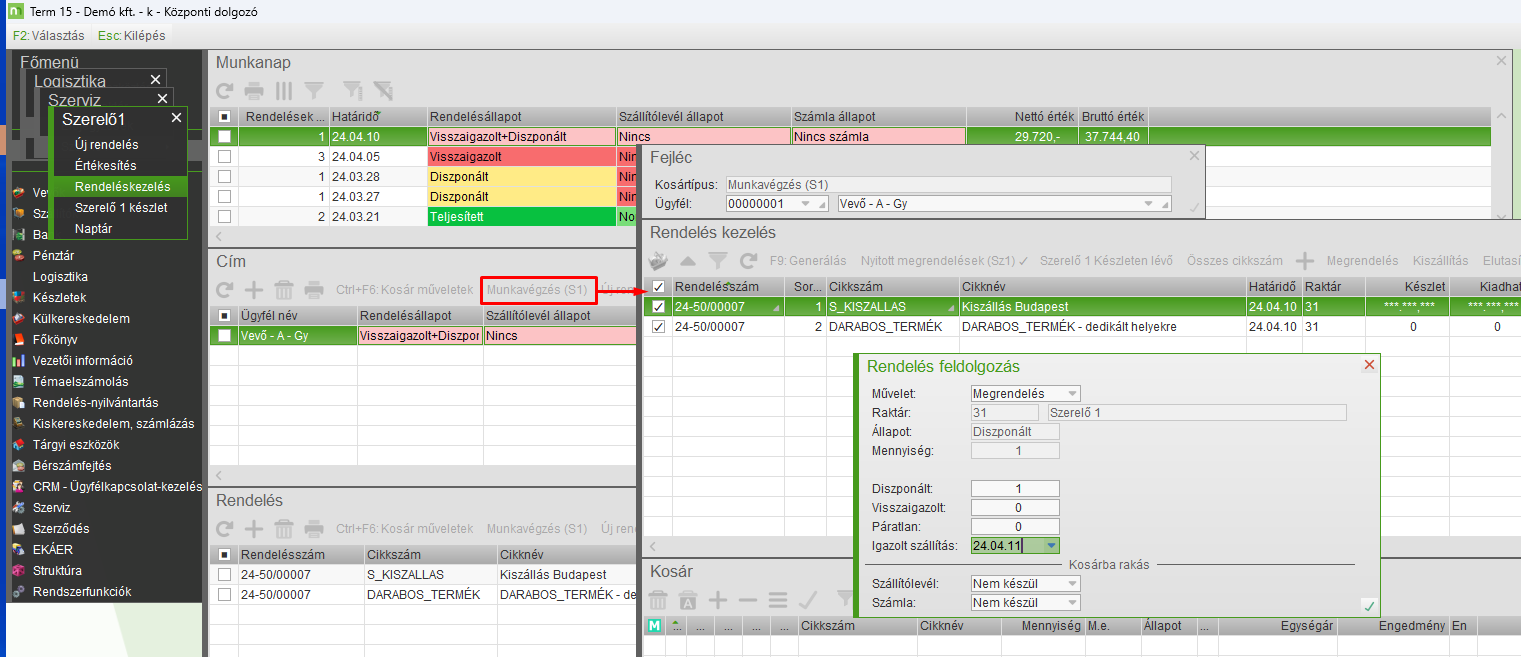
Task: Open the Vevő - A - Gy customer dropdown
Action: point(1149,204)
